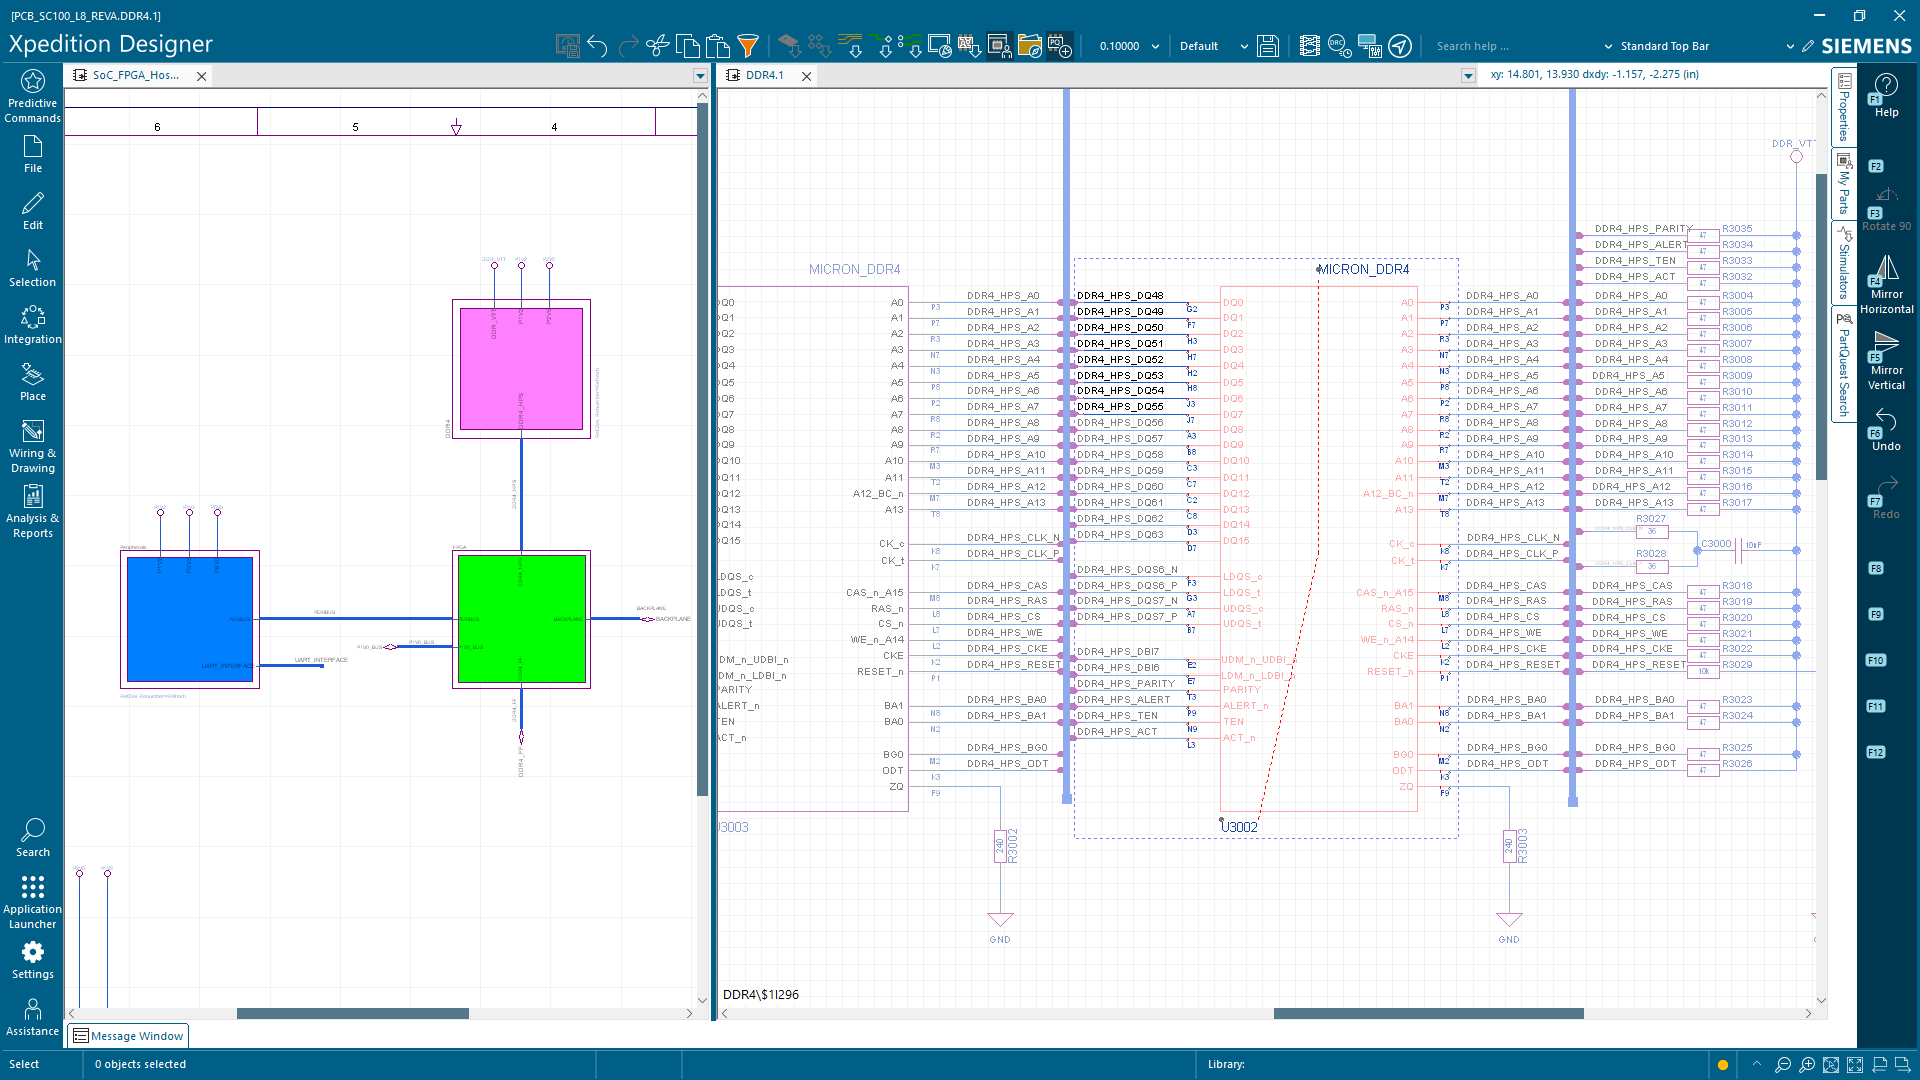Open the Assistance sidebar item
This screenshot has width=1920, height=1080.
click(x=32, y=1017)
